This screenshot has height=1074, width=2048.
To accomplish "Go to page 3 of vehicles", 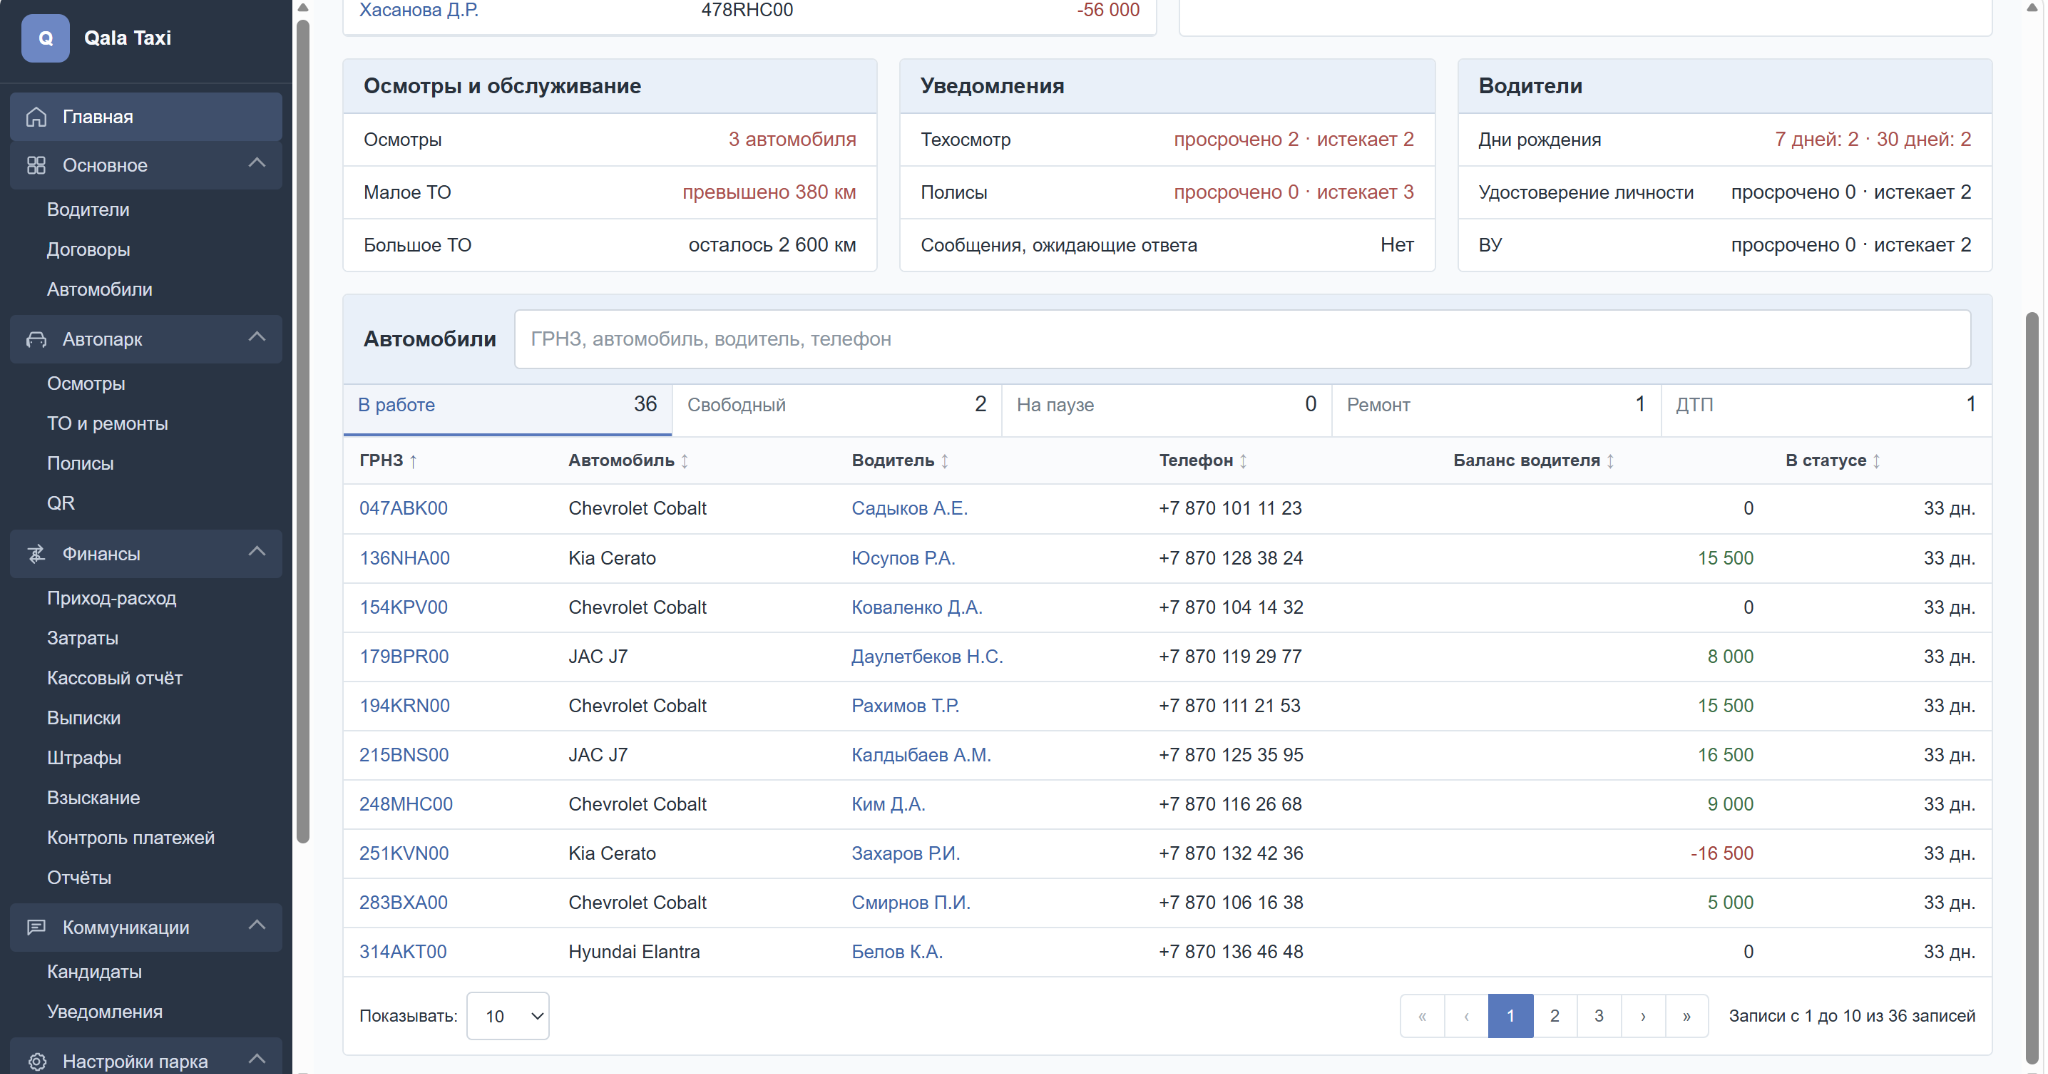I will click(x=1599, y=1016).
